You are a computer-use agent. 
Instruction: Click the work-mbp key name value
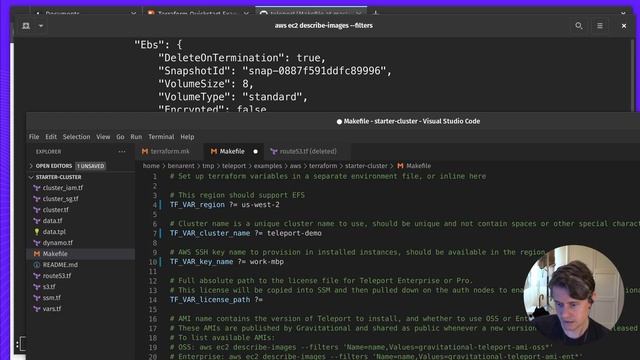[267, 262]
